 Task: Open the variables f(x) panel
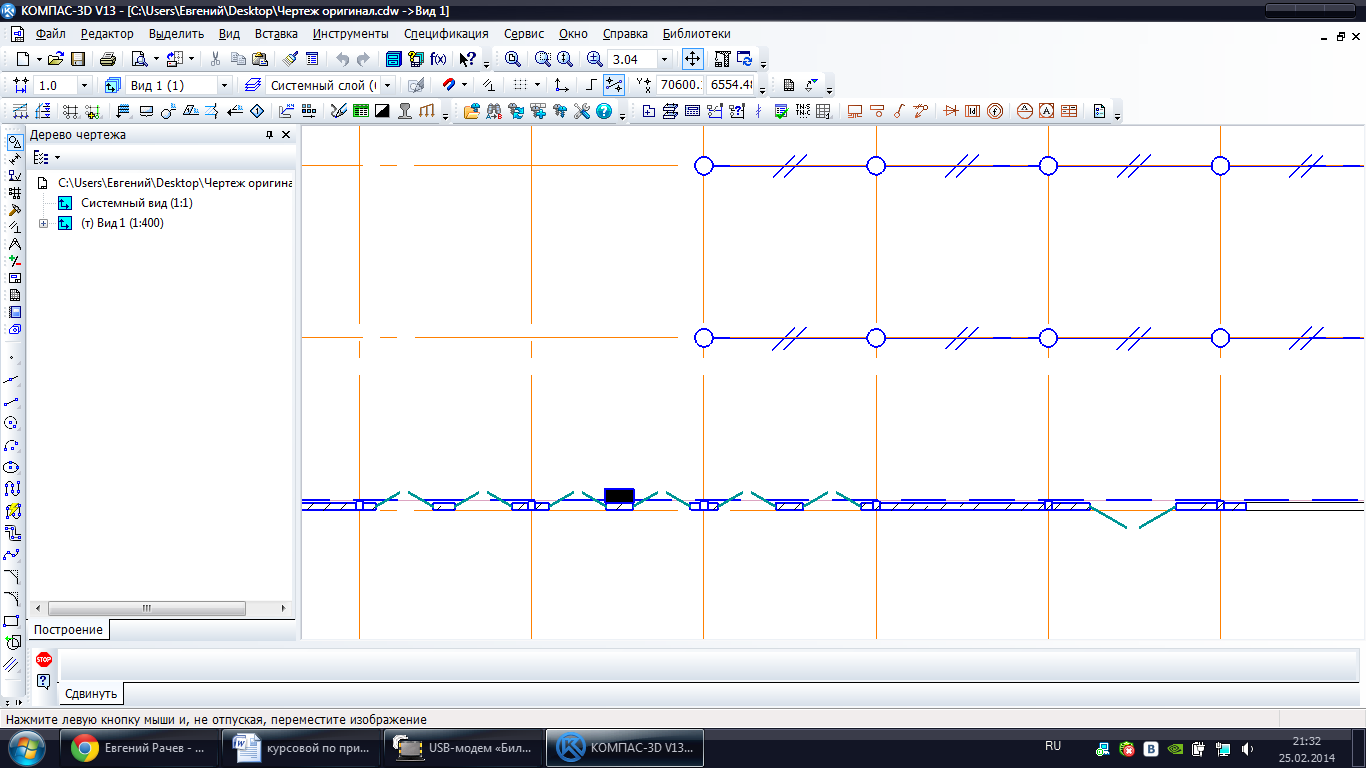pos(437,59)
